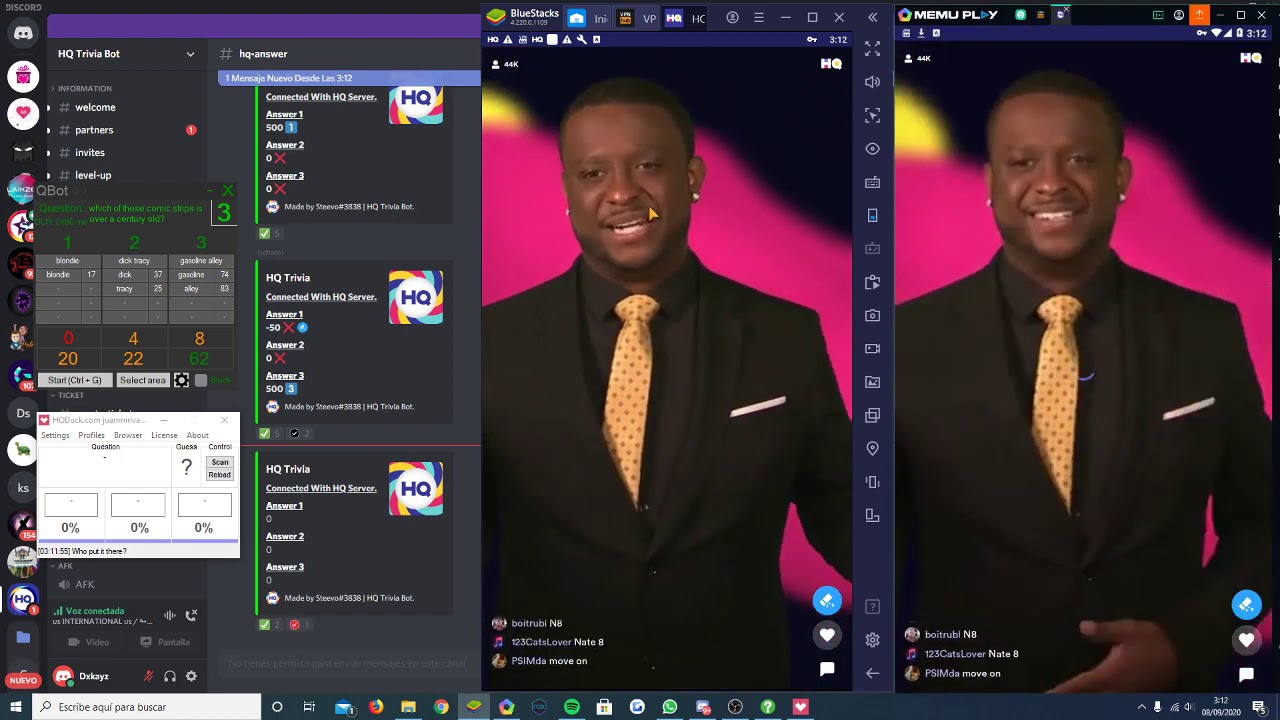Open BlueStacks account profile icon
This screenshot has height=720, width=1280.
[733, 17]
